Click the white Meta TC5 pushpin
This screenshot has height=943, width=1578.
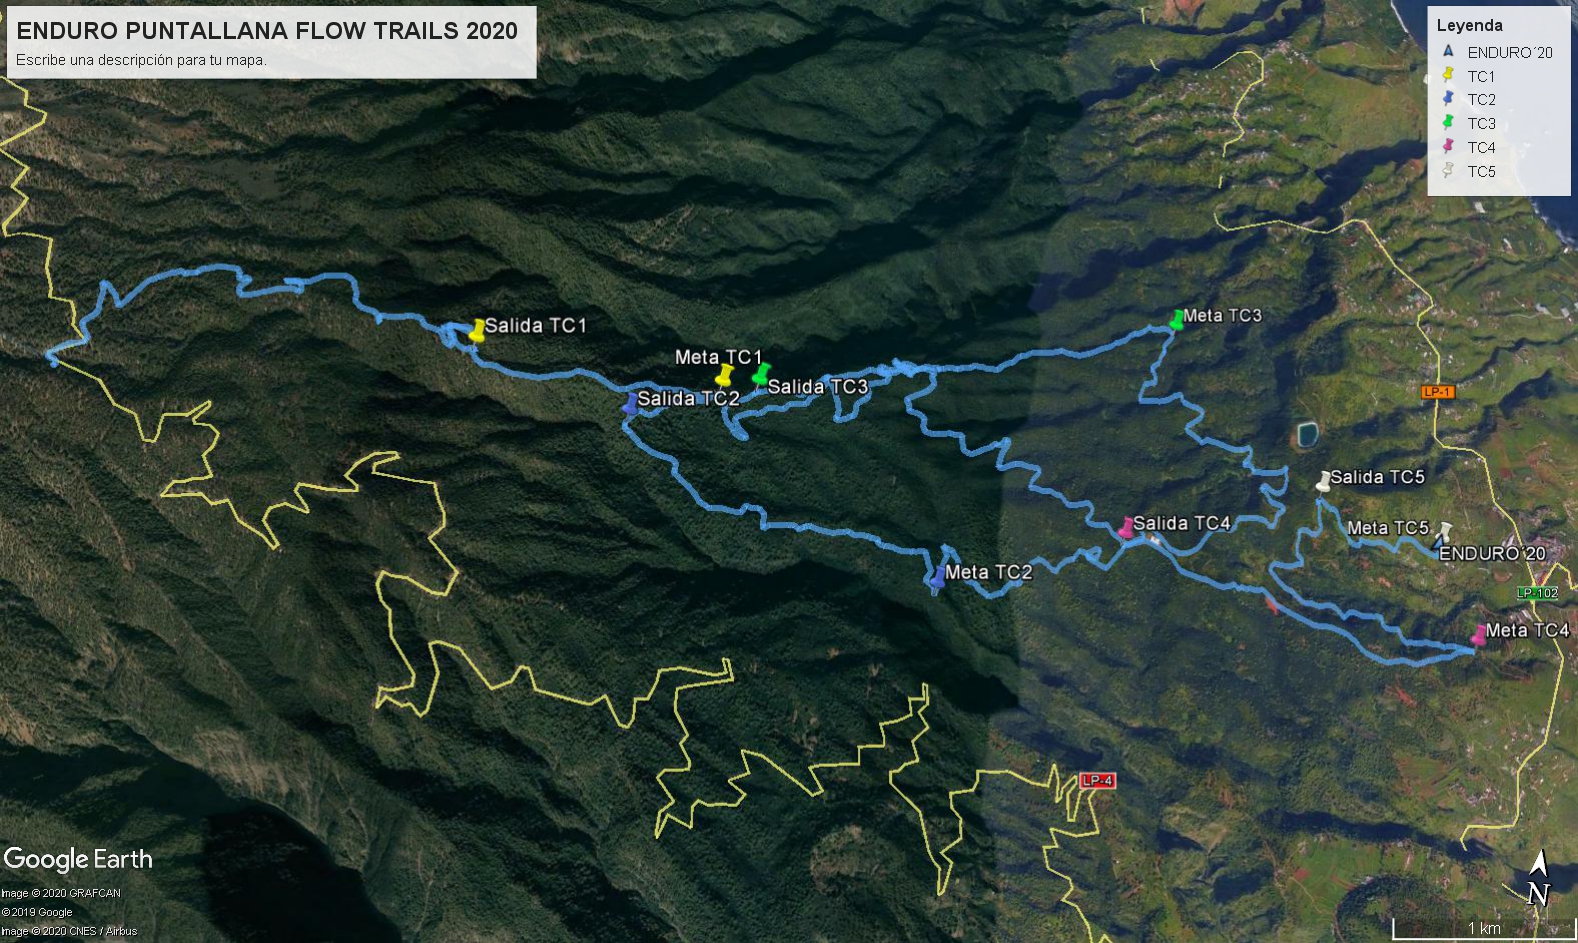(1445, 531)
